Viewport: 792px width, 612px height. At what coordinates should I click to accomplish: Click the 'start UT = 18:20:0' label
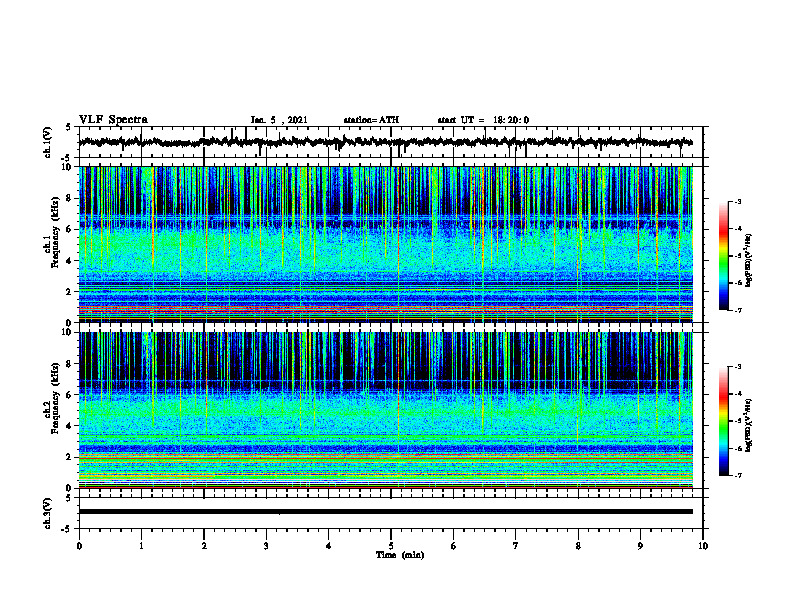point(483,120)
